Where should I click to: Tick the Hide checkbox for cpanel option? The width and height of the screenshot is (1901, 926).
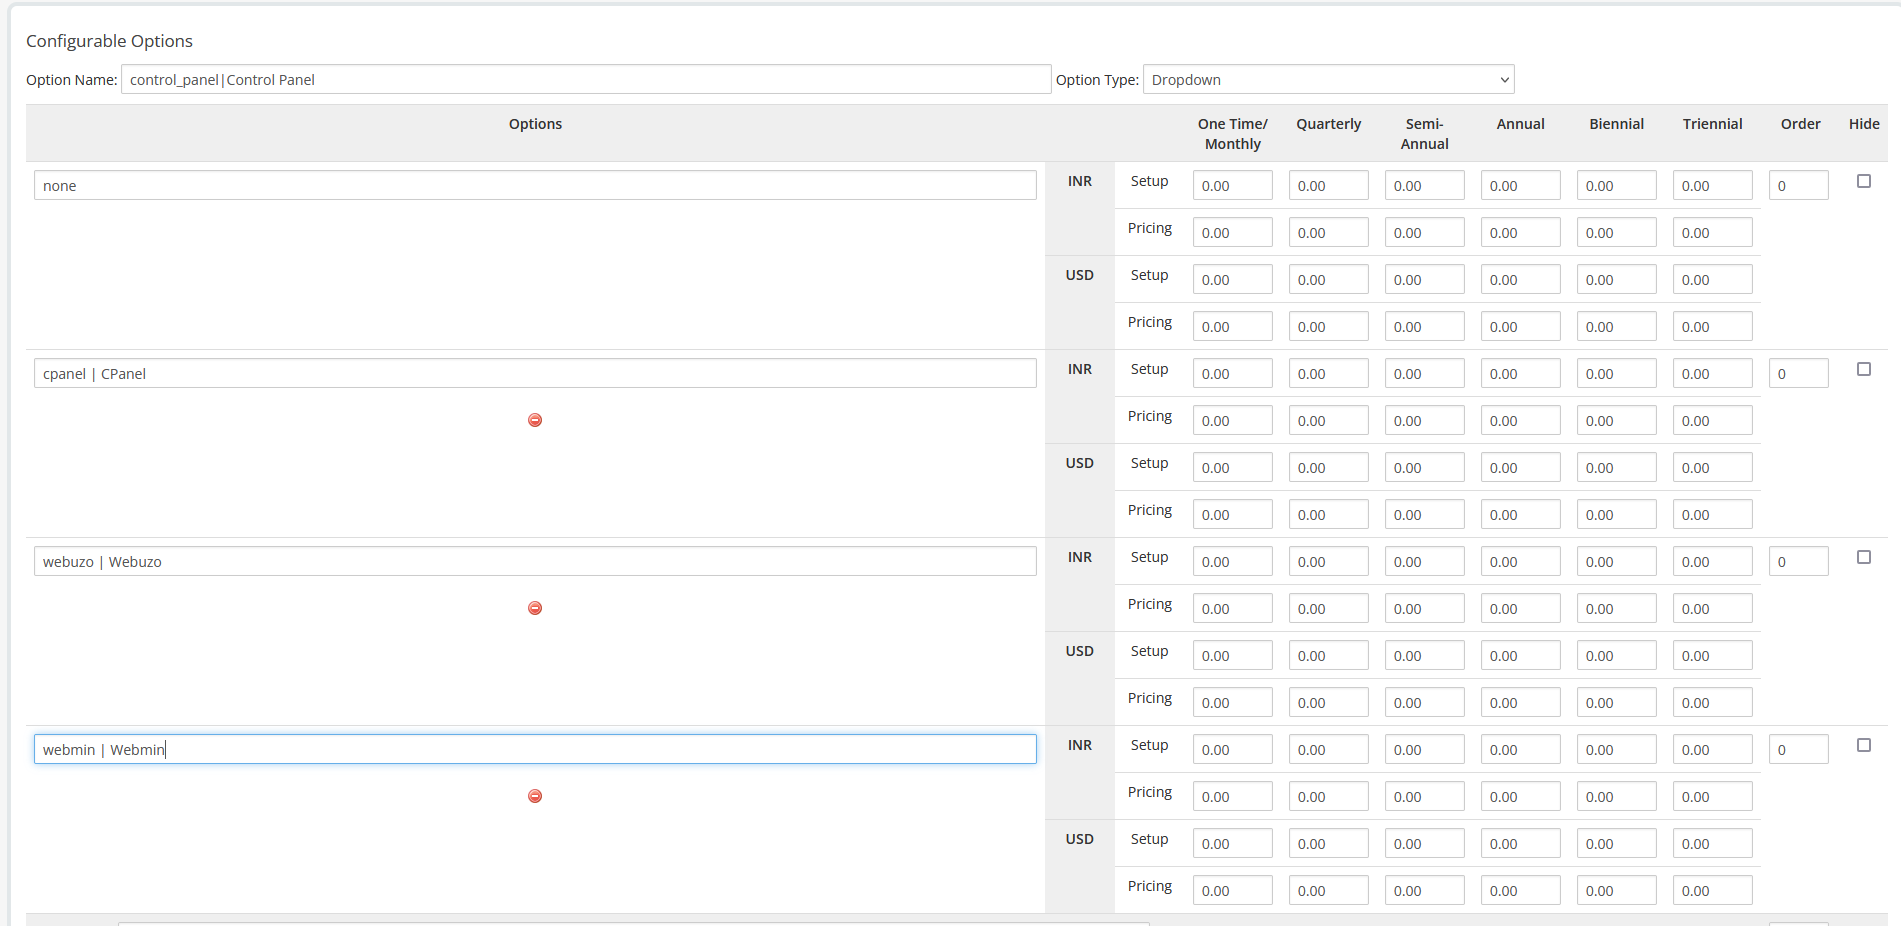point(1864,369)
